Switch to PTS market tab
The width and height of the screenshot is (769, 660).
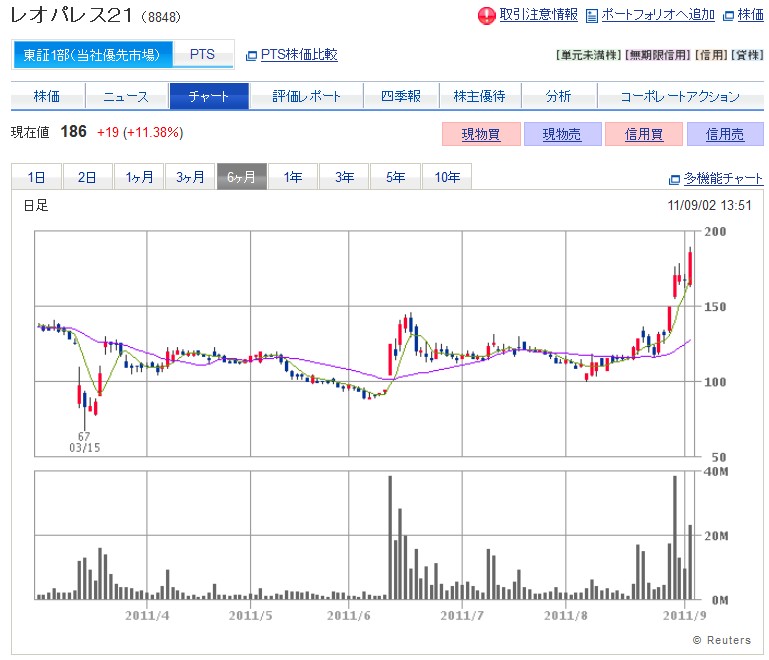[x=203, y=54]
